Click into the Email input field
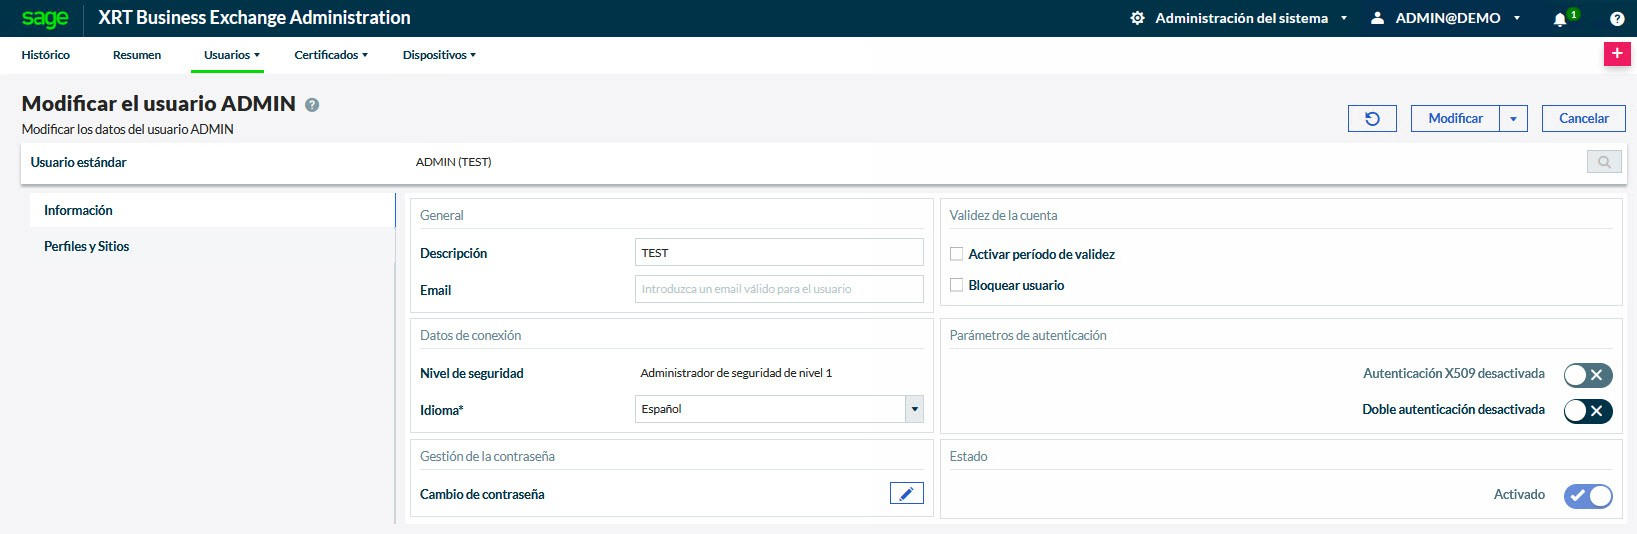This screenshot has width=1637, height=534. 778,289
